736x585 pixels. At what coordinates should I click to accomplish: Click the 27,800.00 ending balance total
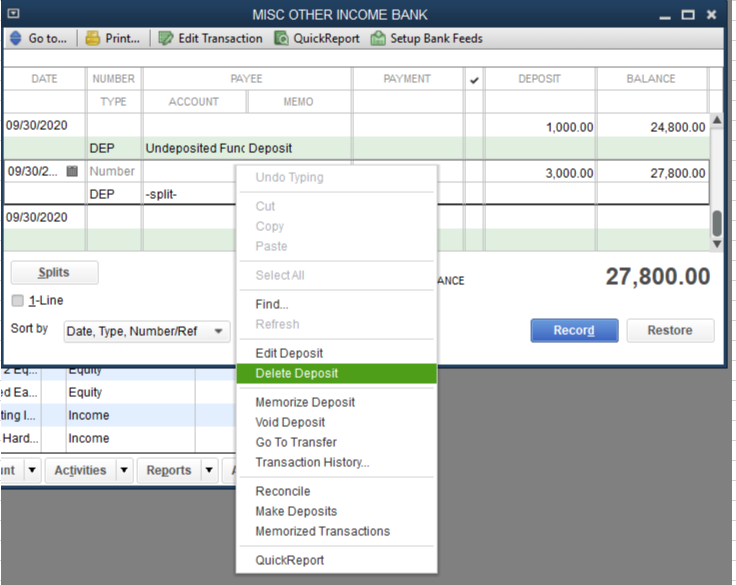point(657,277)
